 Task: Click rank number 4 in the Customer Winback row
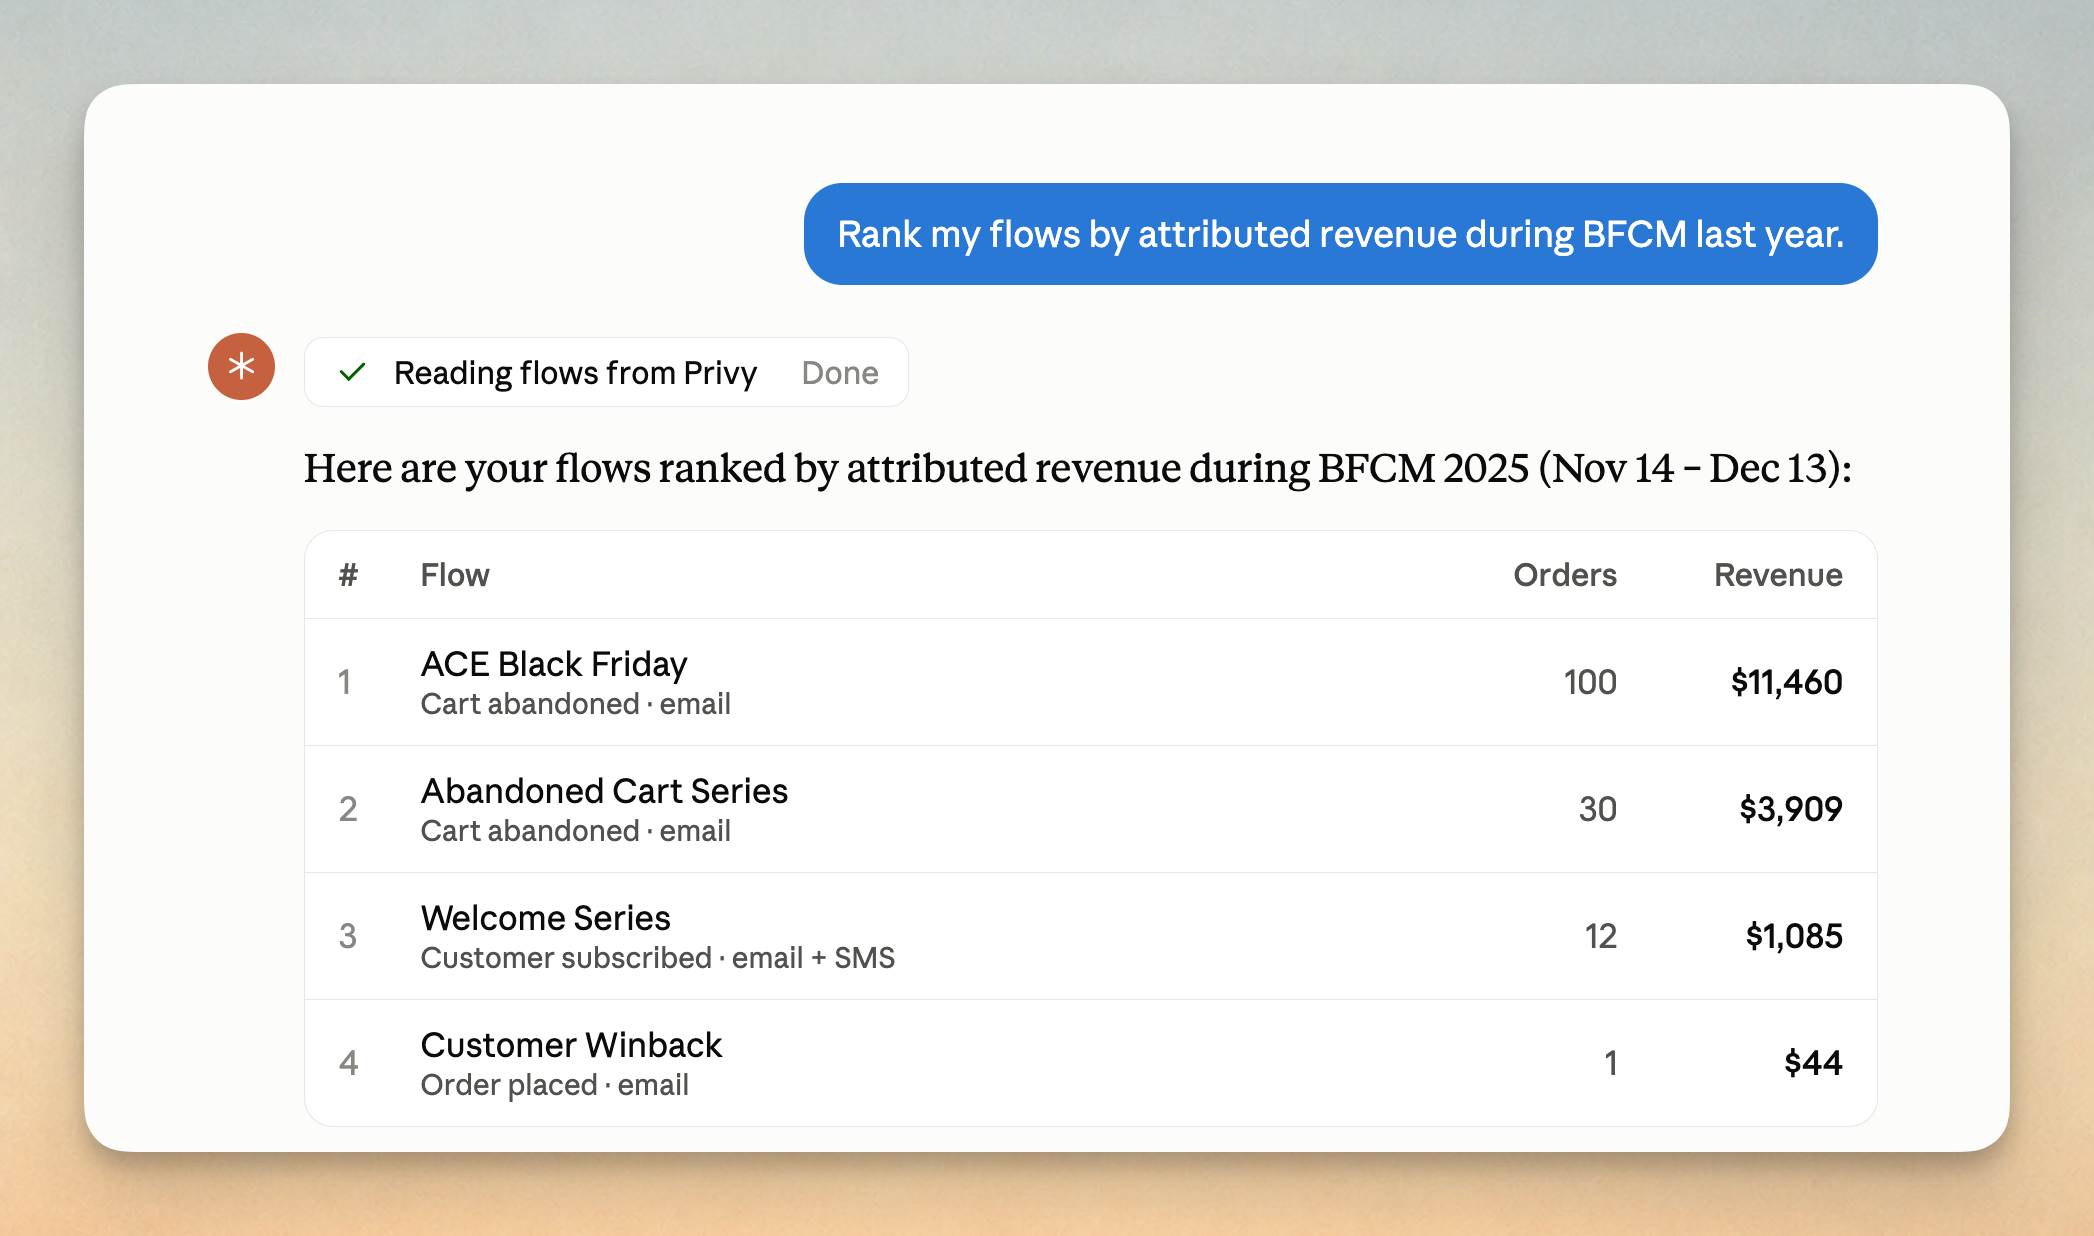click(348, 1063)
